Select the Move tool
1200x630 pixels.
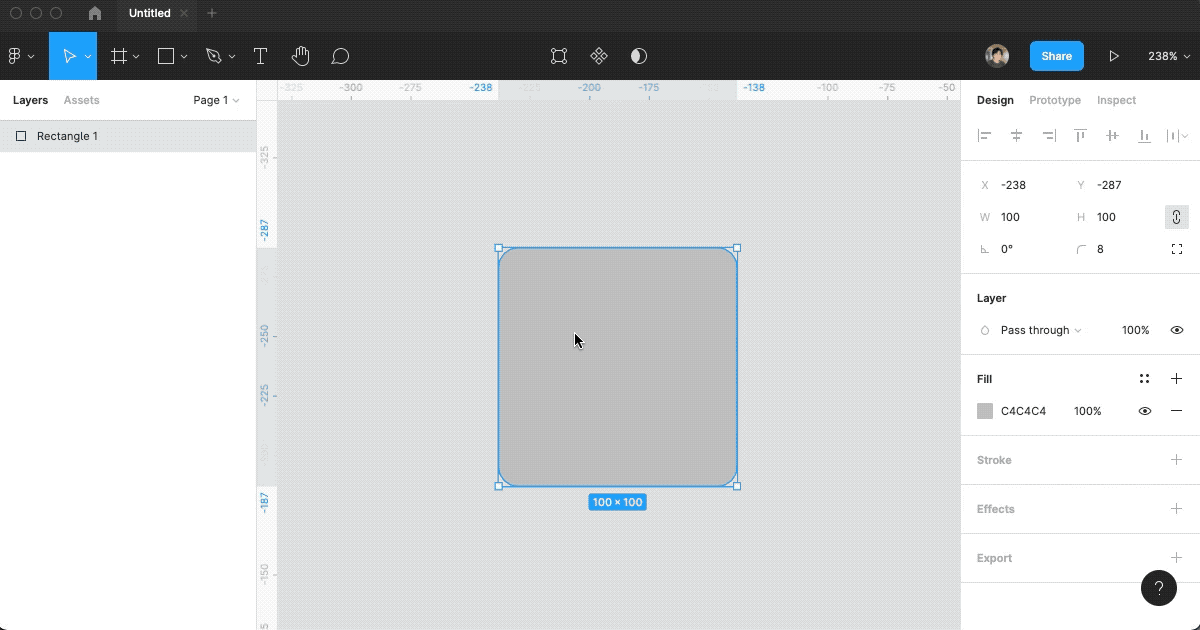pos(66,56)
